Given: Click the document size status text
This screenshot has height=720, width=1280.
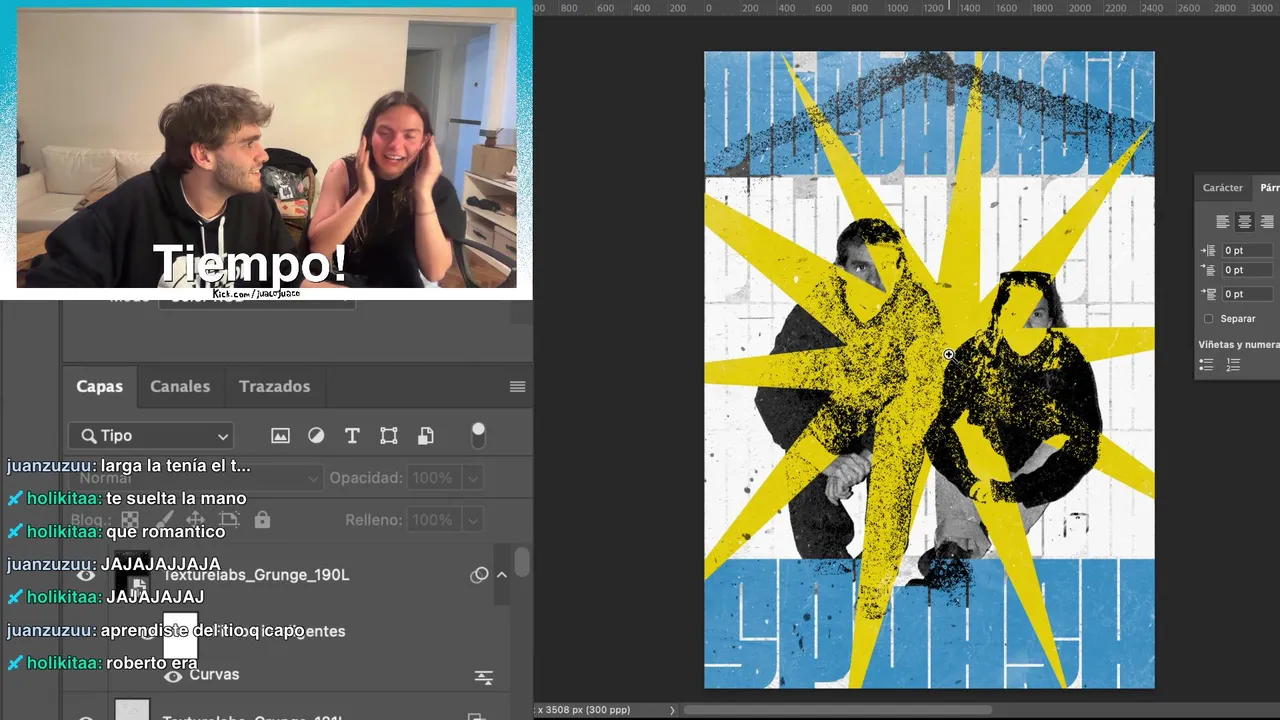Looking at the screenshot, I should (584, 710).
